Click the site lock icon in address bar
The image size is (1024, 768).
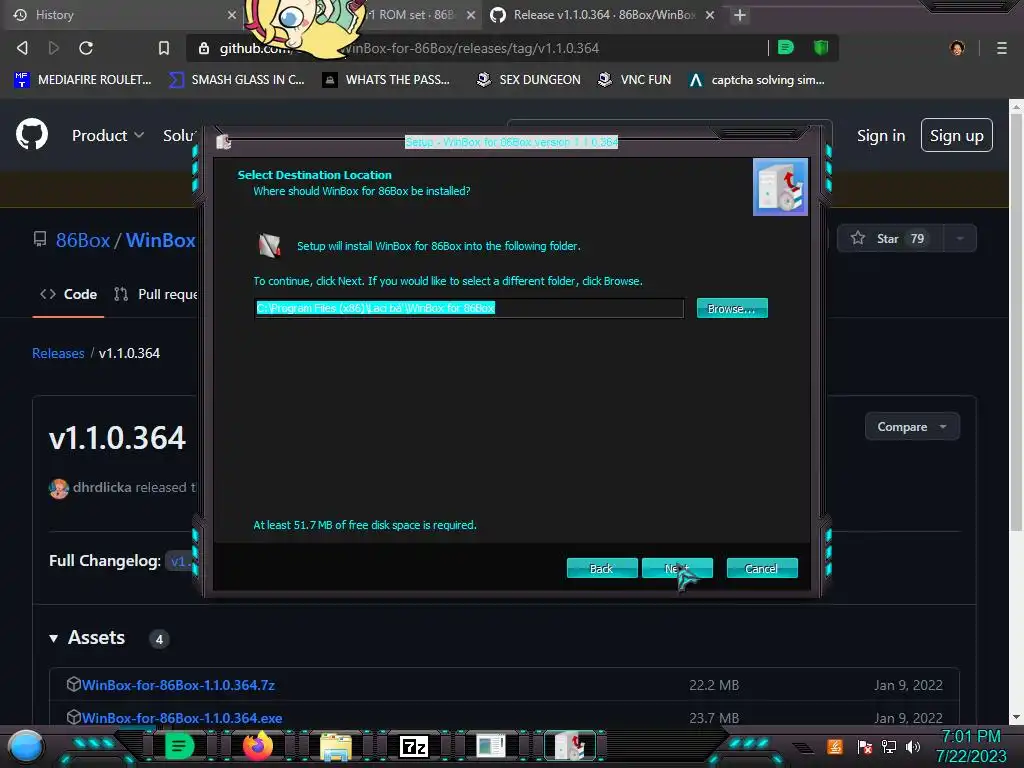tap(204, 48)
